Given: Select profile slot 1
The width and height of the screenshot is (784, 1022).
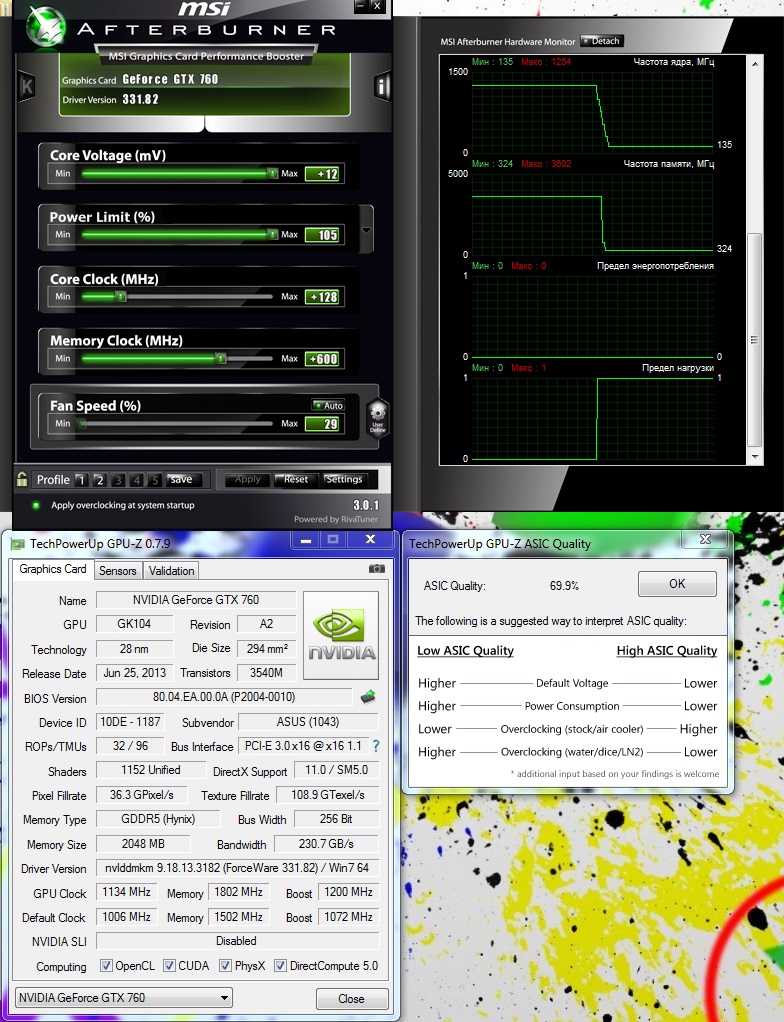Looking at the screenshot, I should pos(81,480).
